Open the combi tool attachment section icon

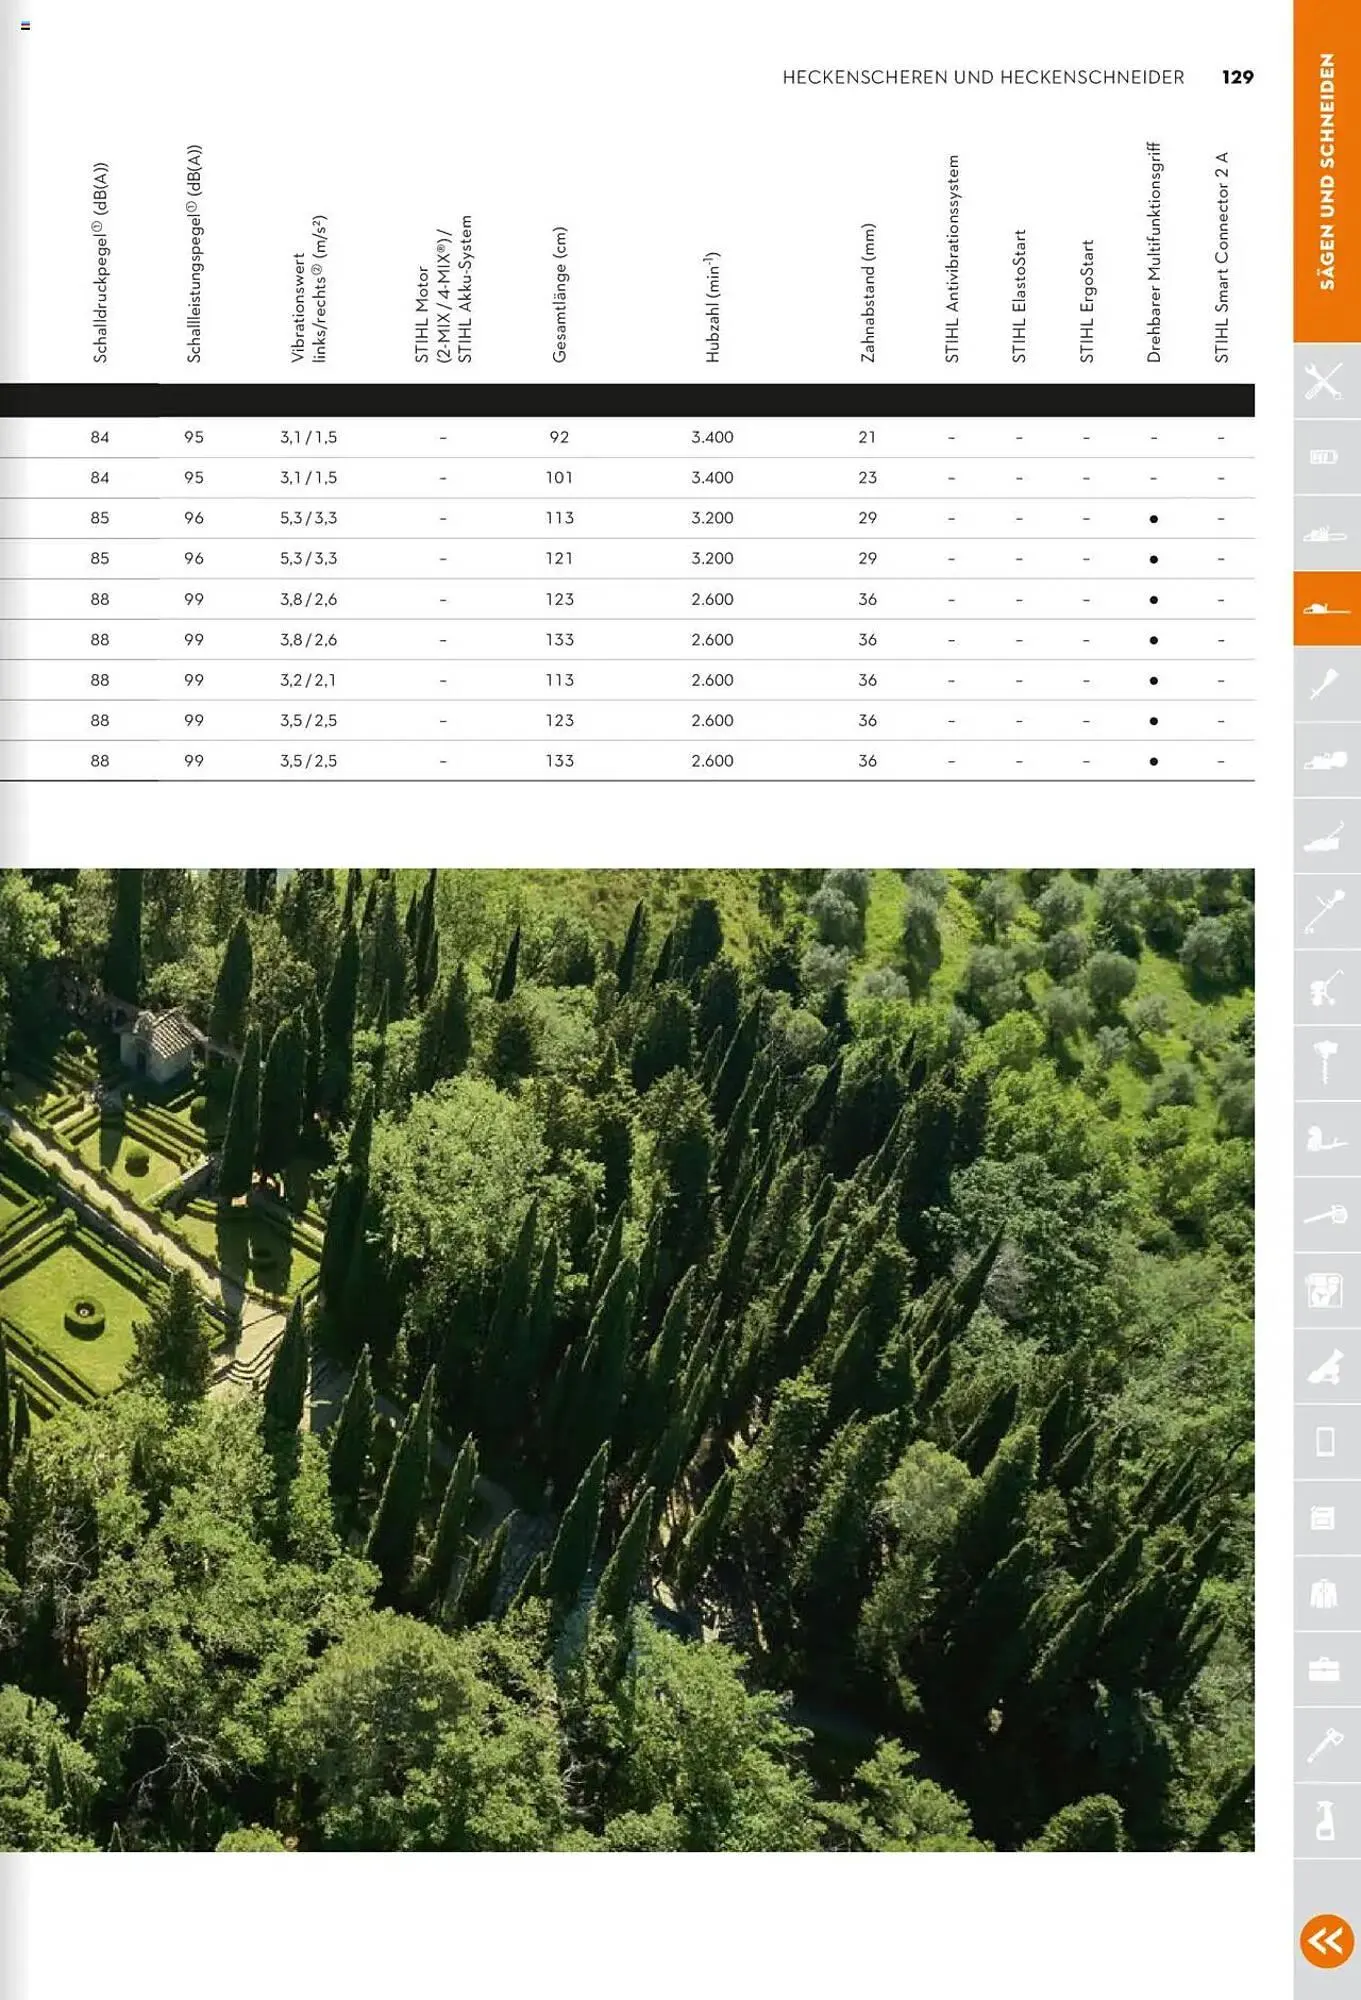pos(1326,684)
